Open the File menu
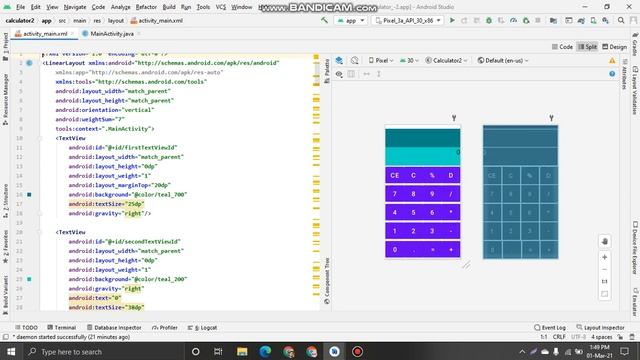The width and height of the screenshot is (640, 360). [x=20, y=7]
